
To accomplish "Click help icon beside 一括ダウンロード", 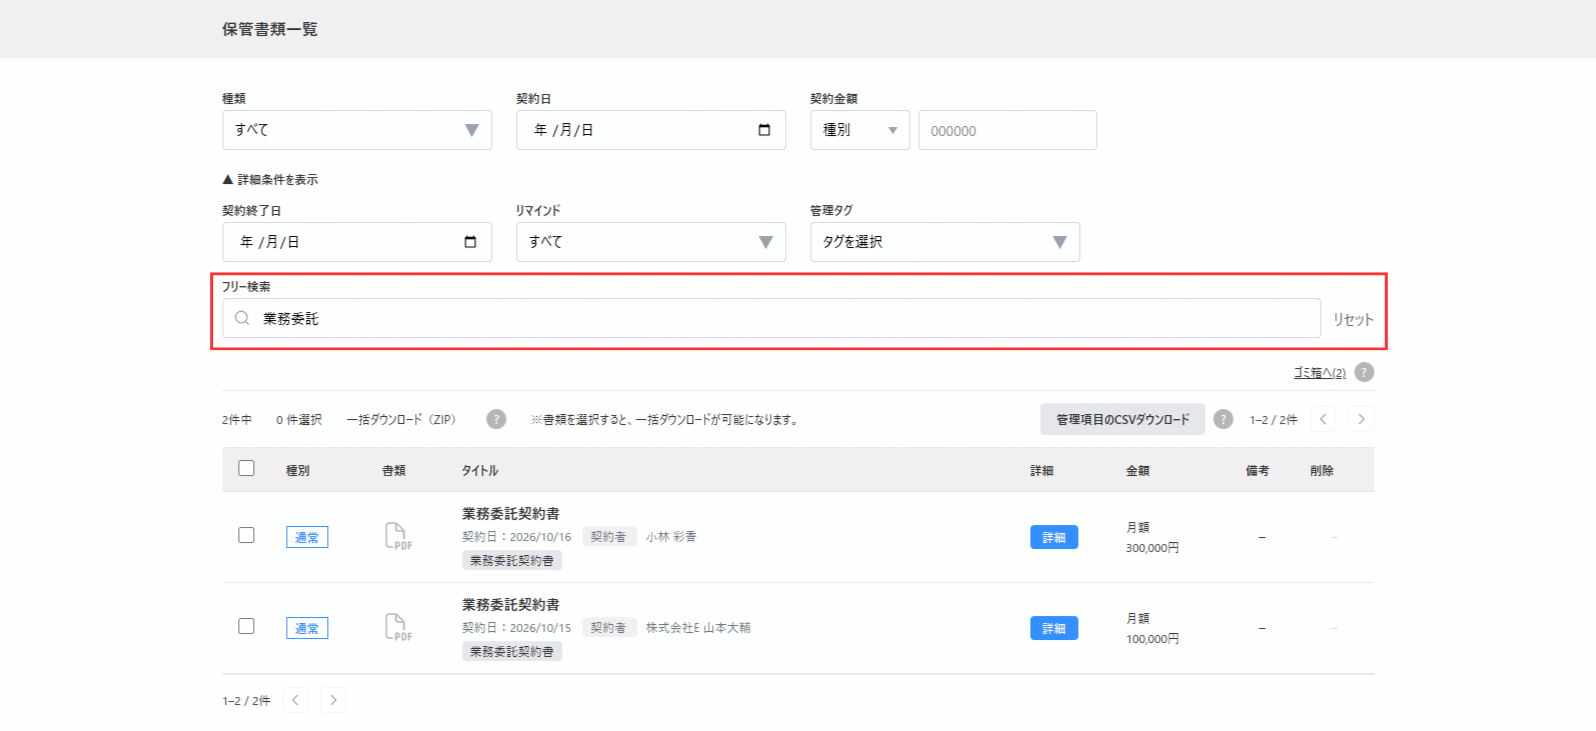I will pos(496,419).
